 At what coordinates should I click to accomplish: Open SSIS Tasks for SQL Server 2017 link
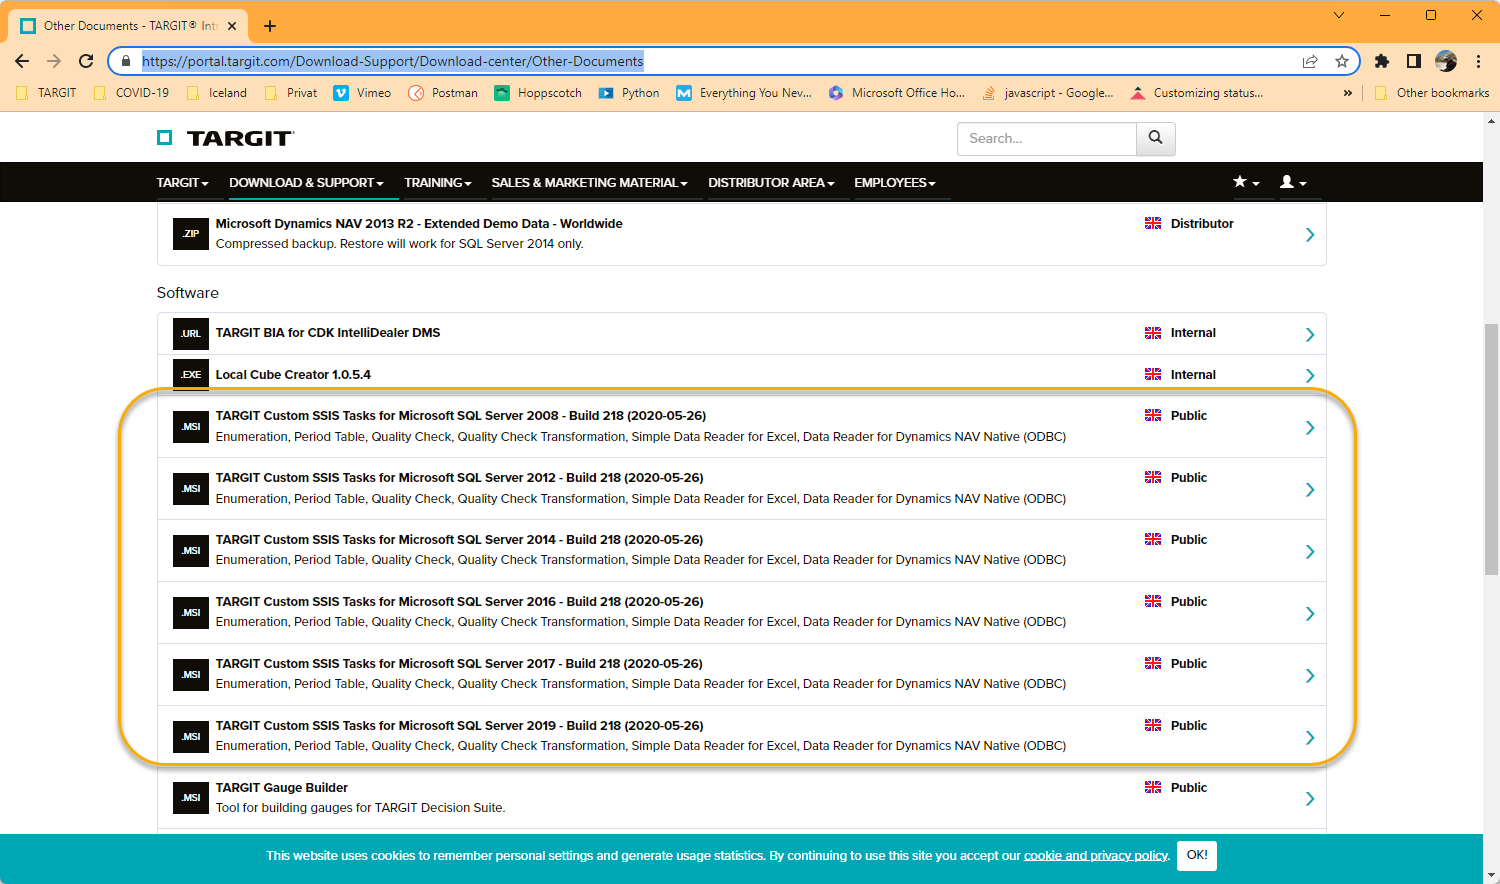click(459, 664)
